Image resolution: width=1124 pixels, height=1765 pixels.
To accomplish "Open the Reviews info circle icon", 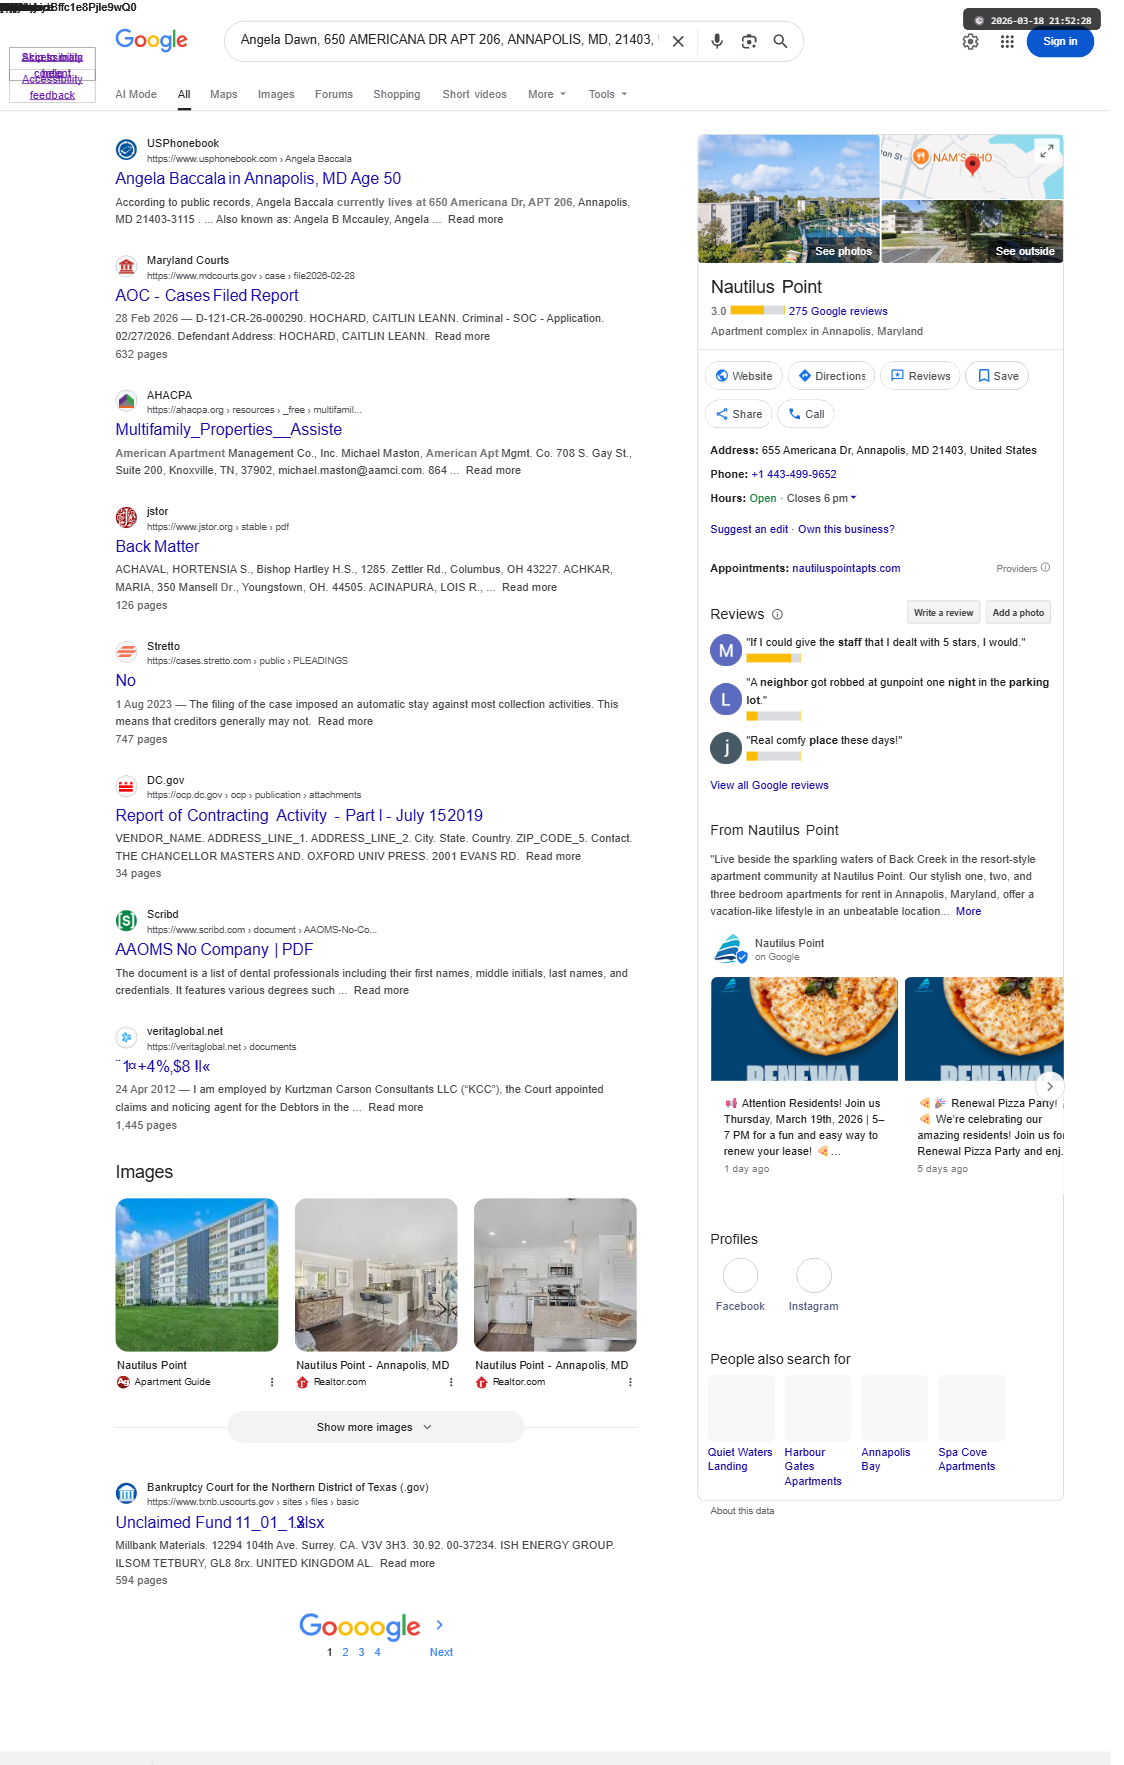I will (777, 615).
